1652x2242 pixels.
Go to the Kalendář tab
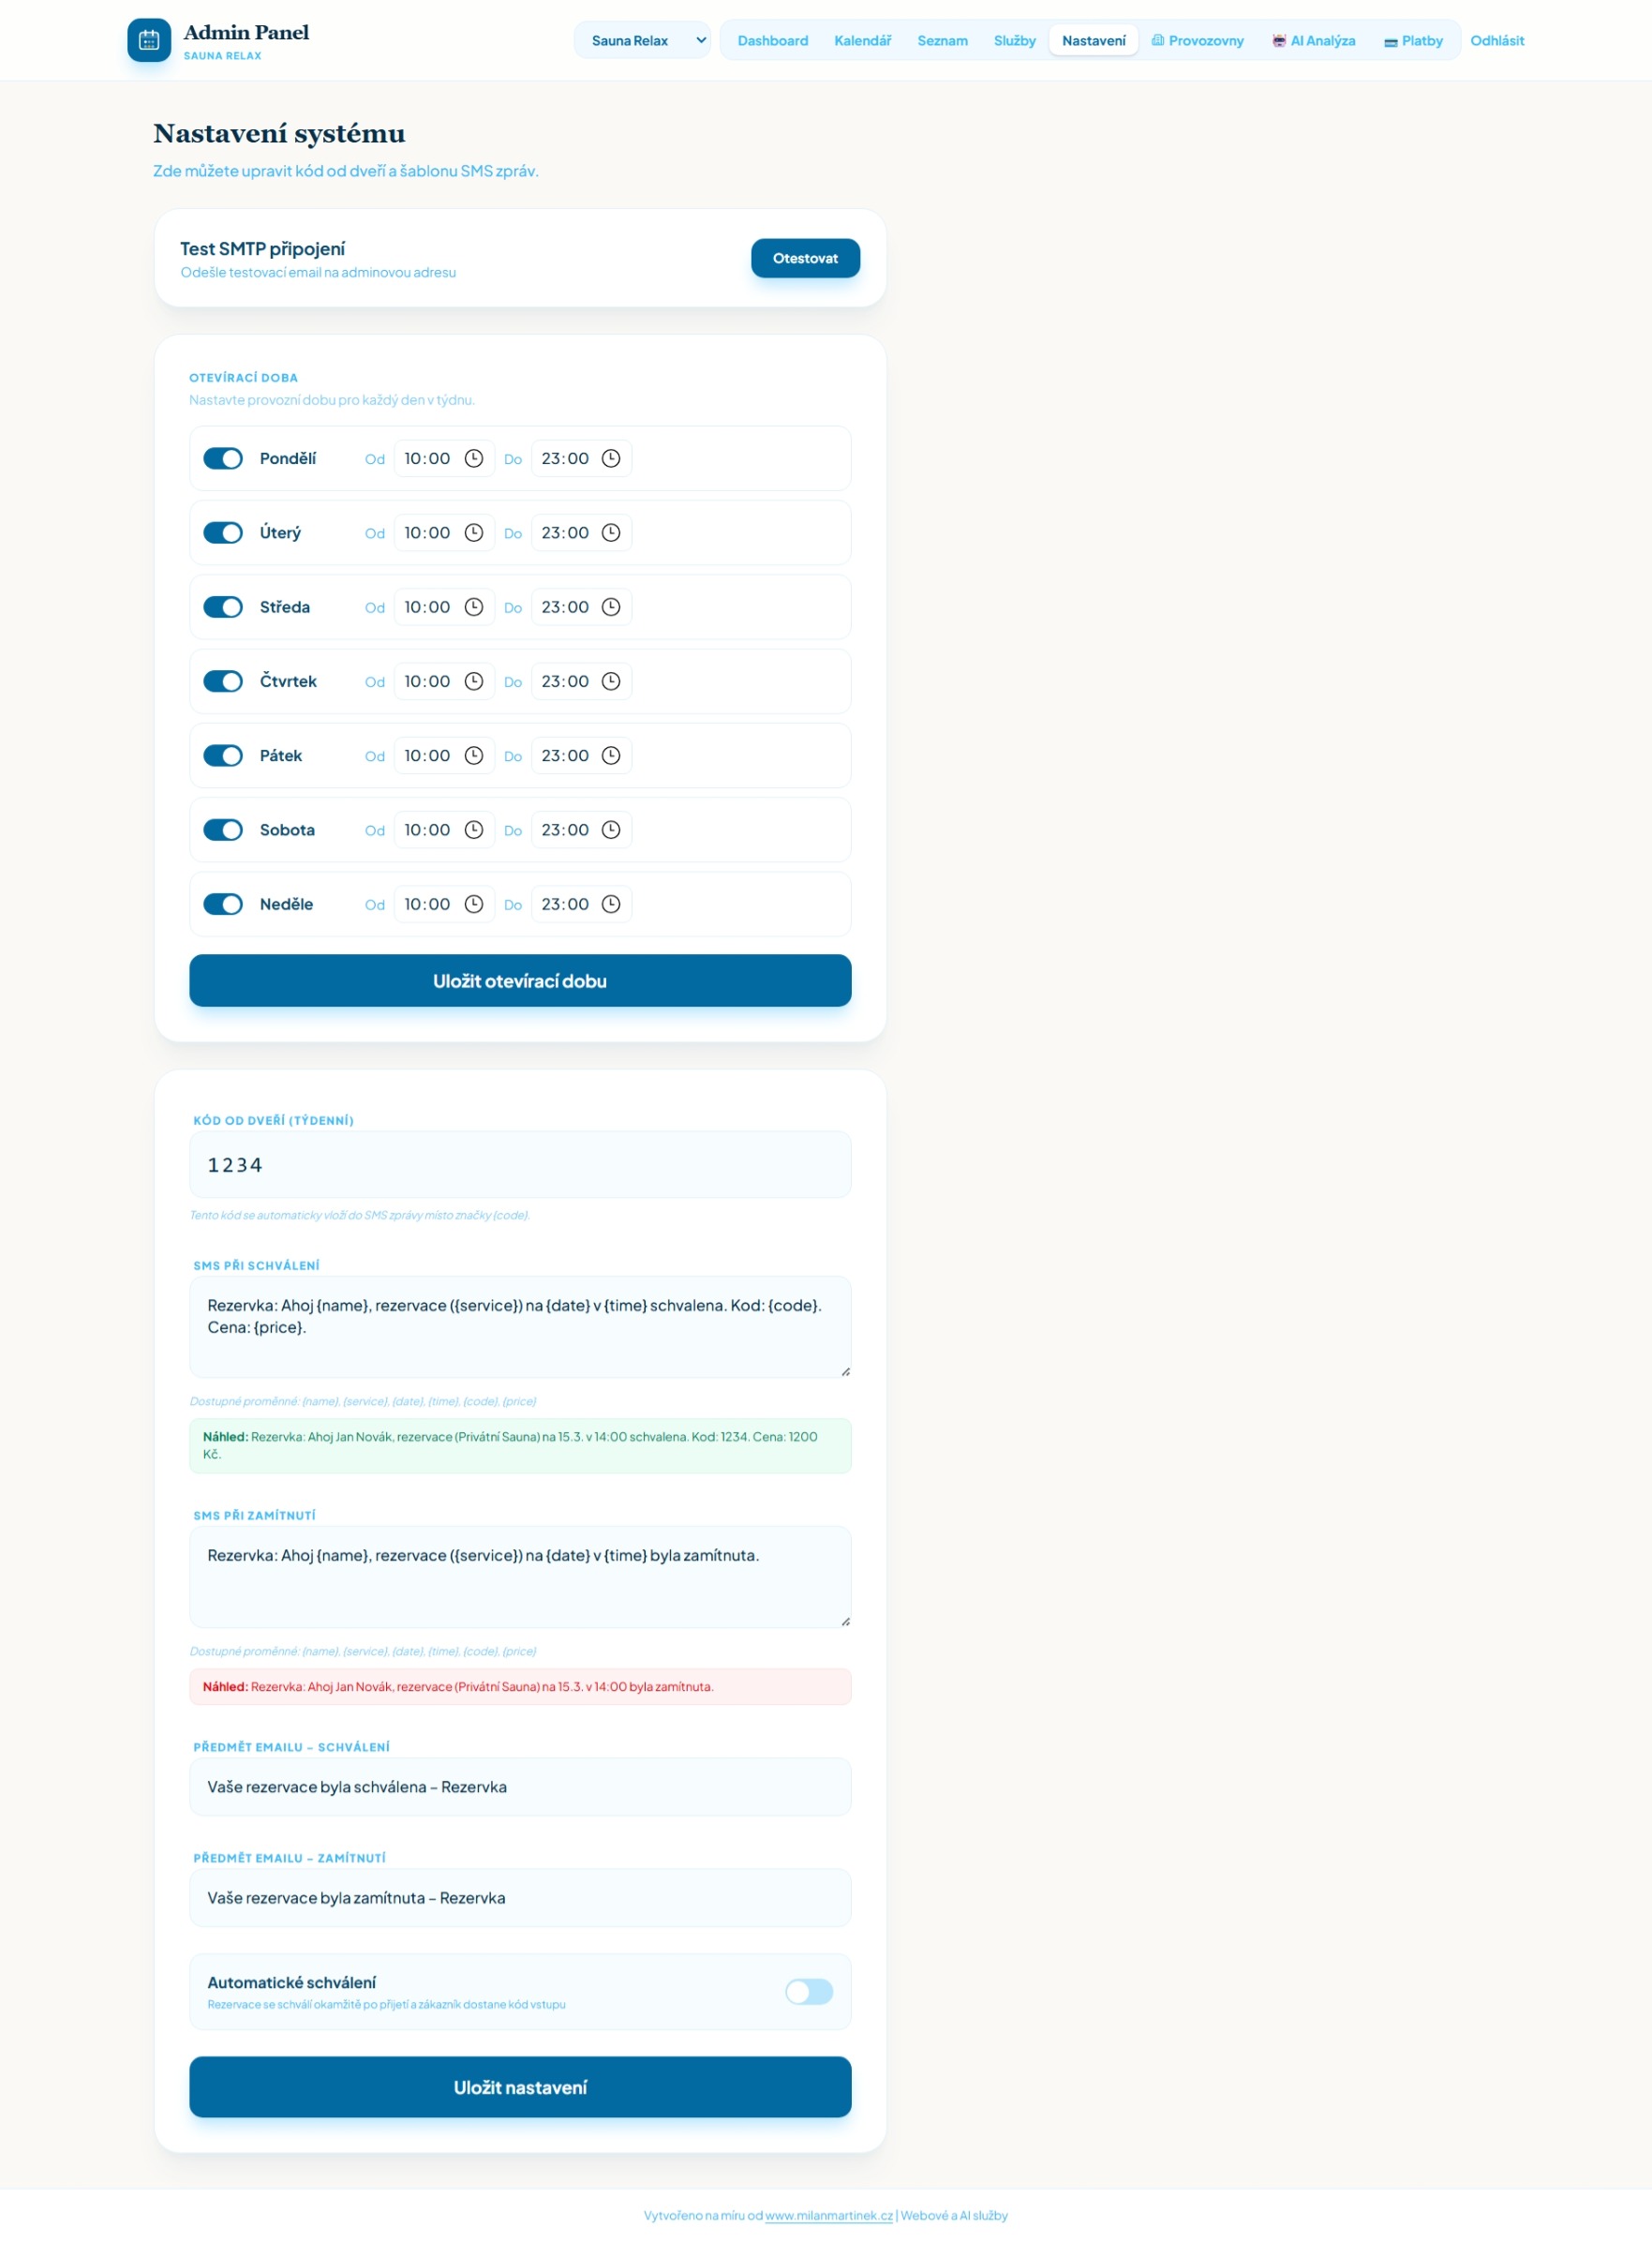click(x=862, y=40)
